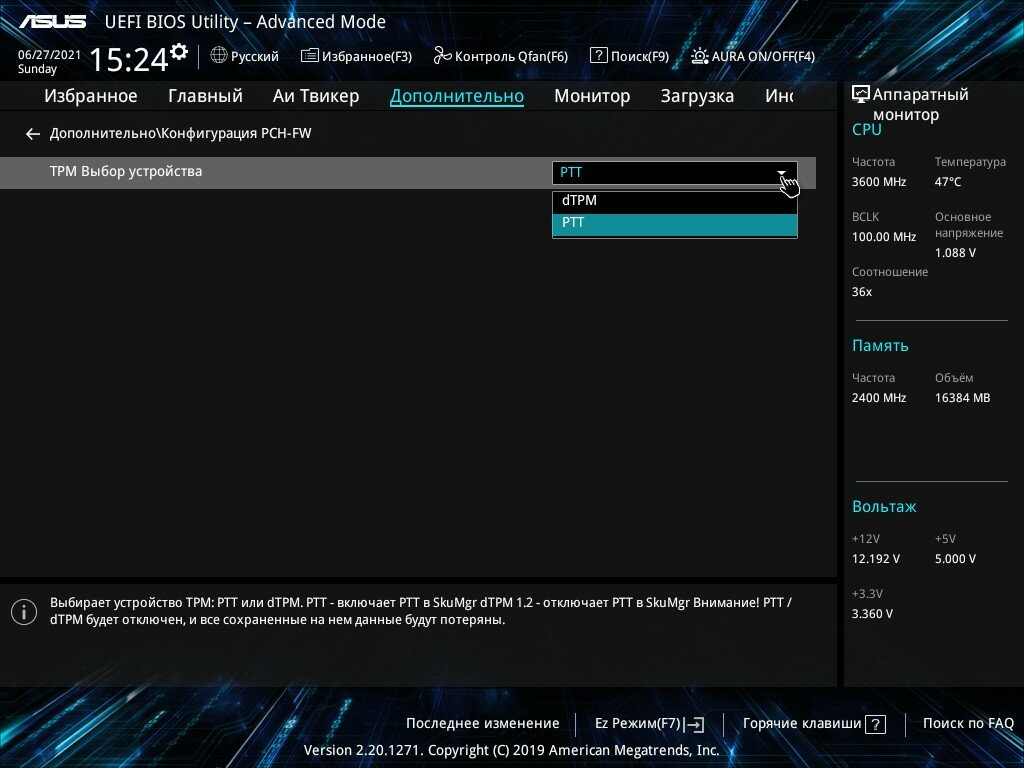Click the memory frequency value 2400 MHz

point(878,398)
